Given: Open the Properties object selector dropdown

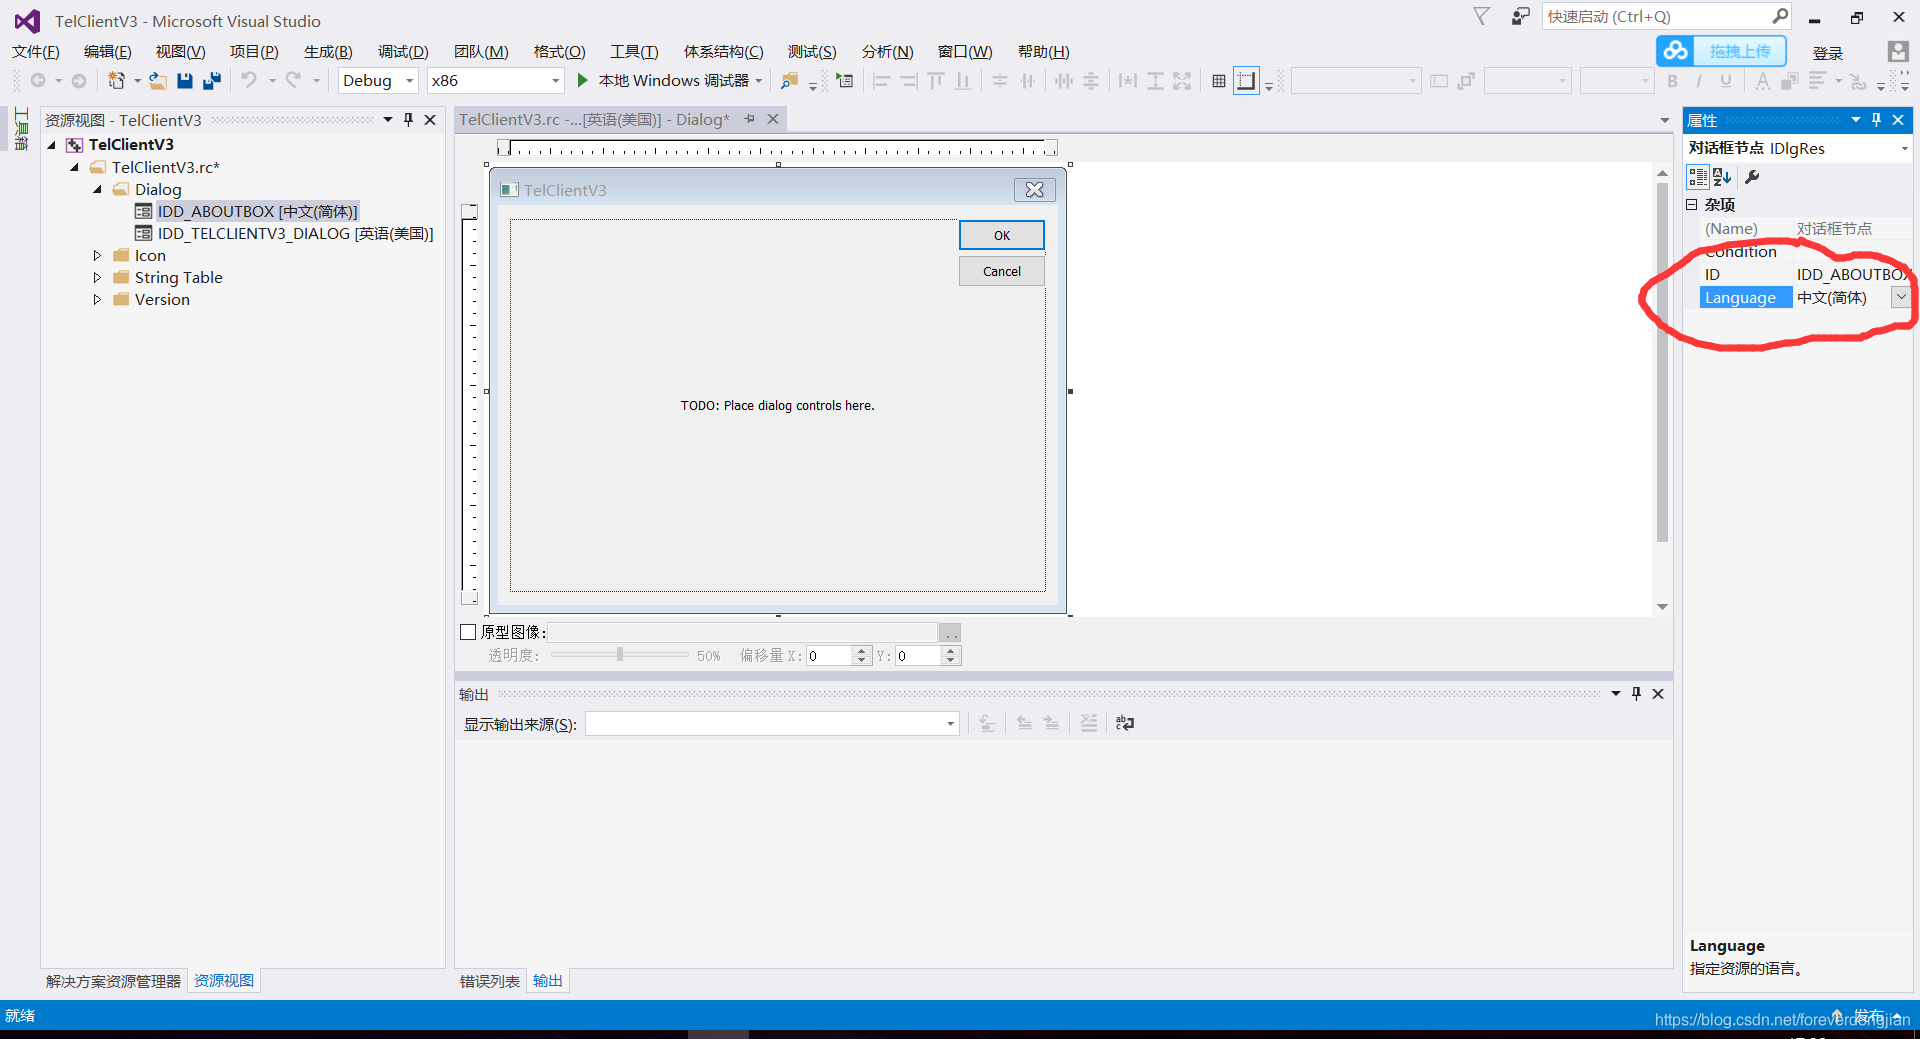Looking at the screenshot, I should pos(1904,148).
